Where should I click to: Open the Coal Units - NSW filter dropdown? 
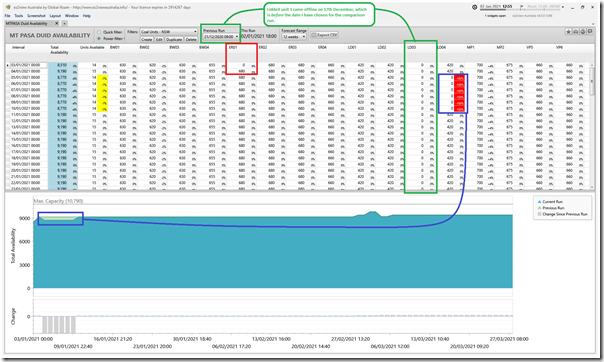[169, 32]
